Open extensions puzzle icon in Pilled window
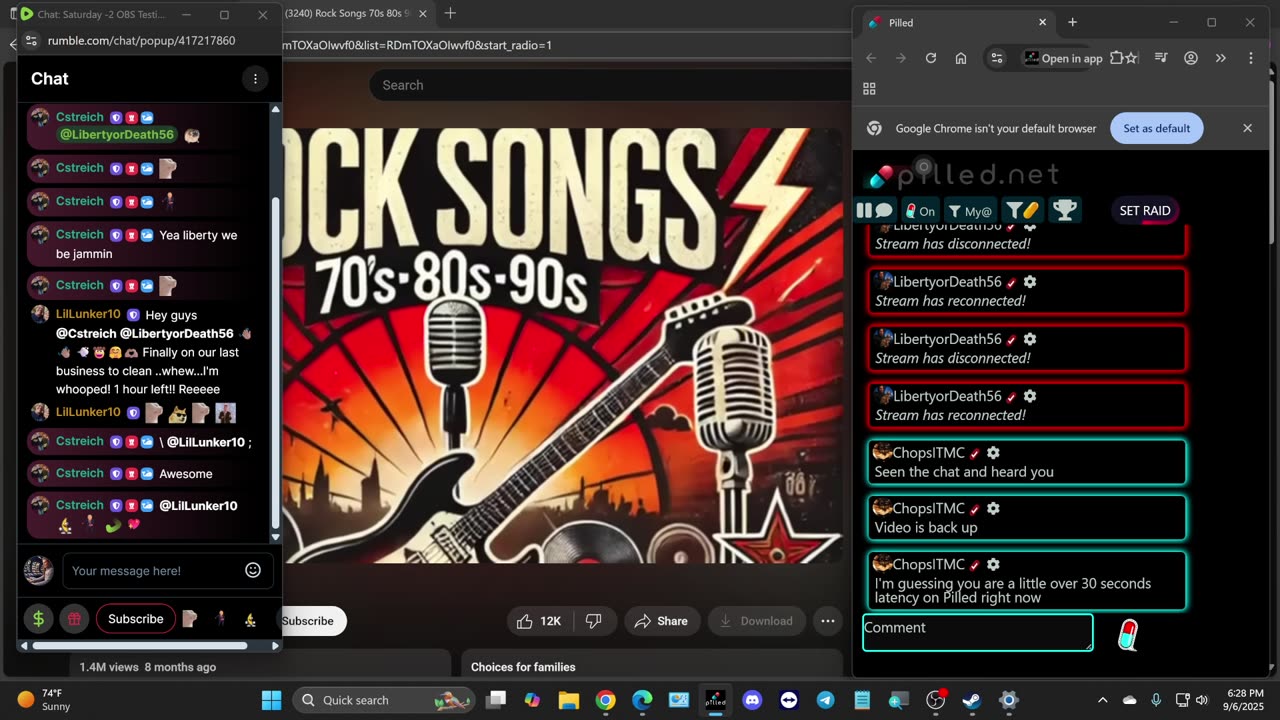The width and height of the screenshot is (1280, 720). pyautogui.click(x=1116, y=58)
